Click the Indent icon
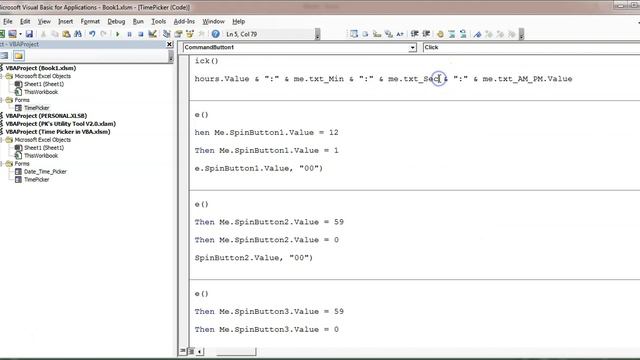This screenshot has height=360, width=640. [x=415, y=34]
